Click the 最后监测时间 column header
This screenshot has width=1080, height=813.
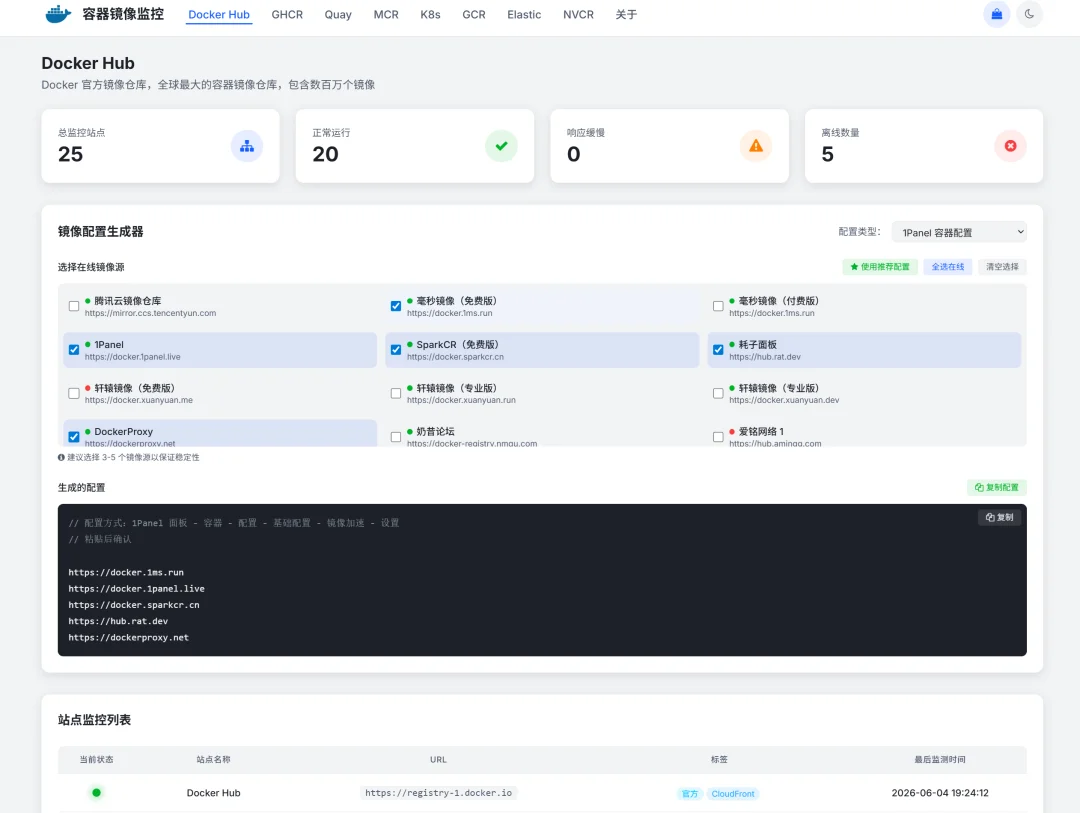pyautogui.click(x=939, y=759)
